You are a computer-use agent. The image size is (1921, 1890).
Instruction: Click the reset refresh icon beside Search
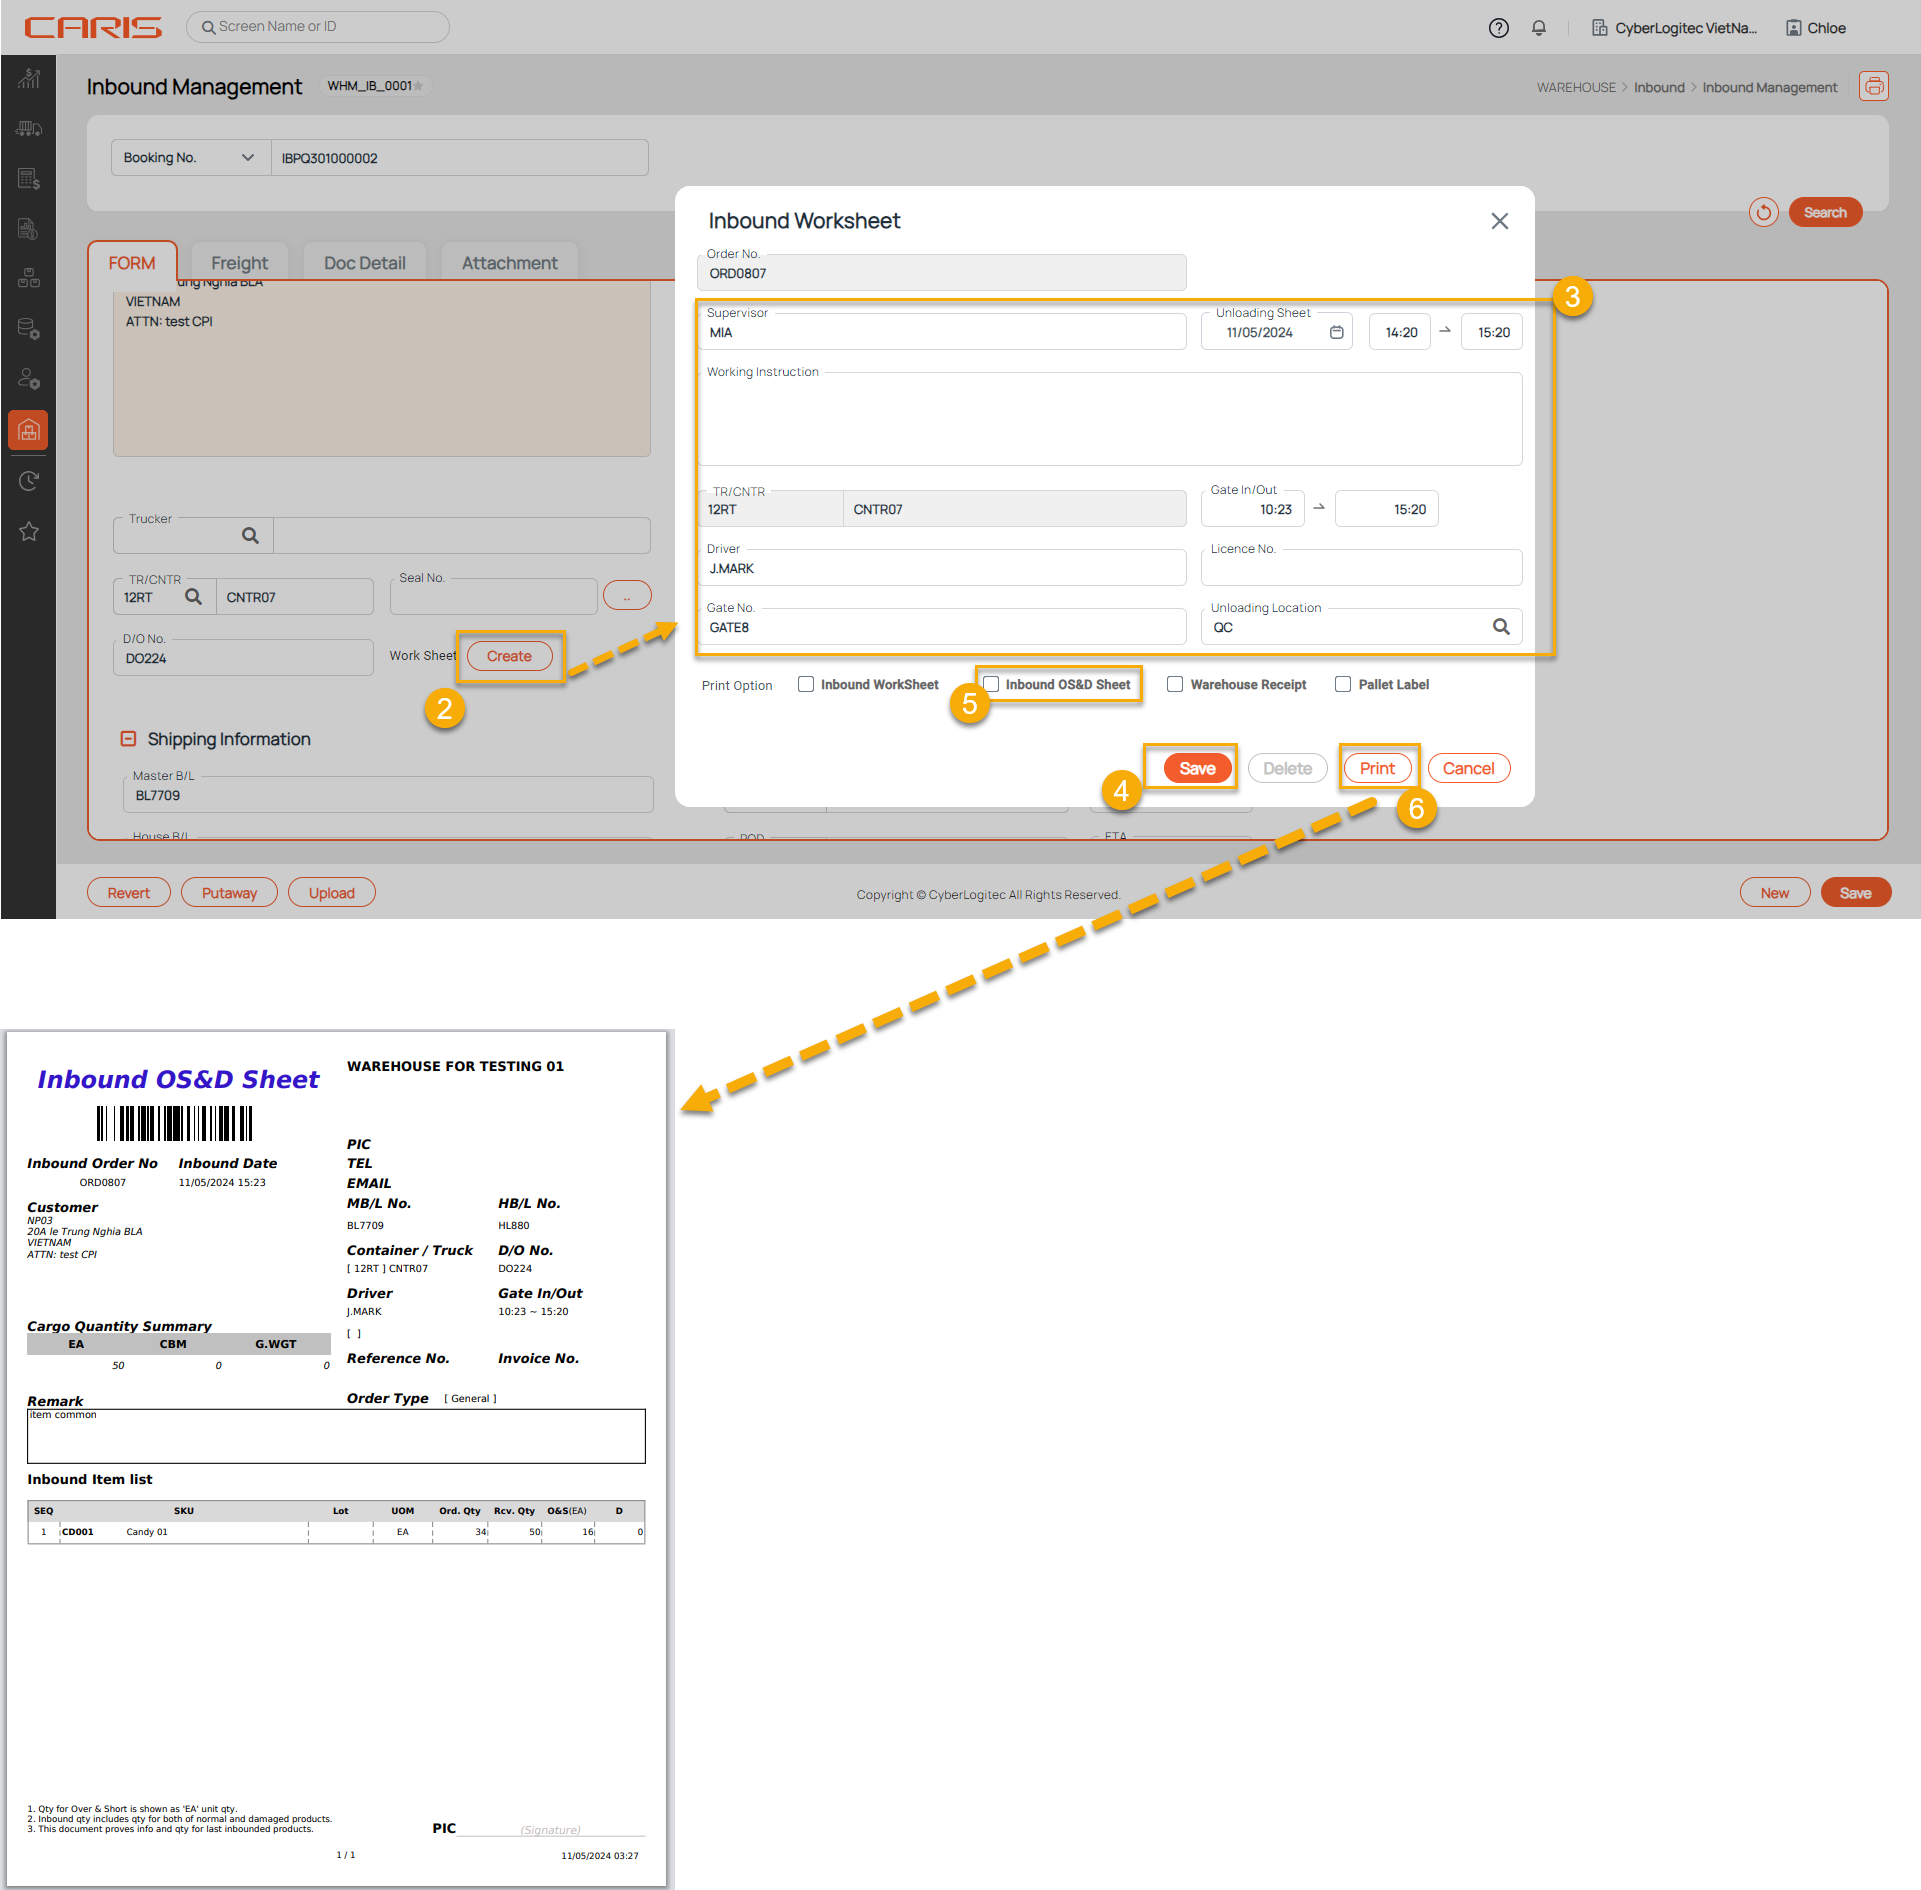click(1763, 212)
